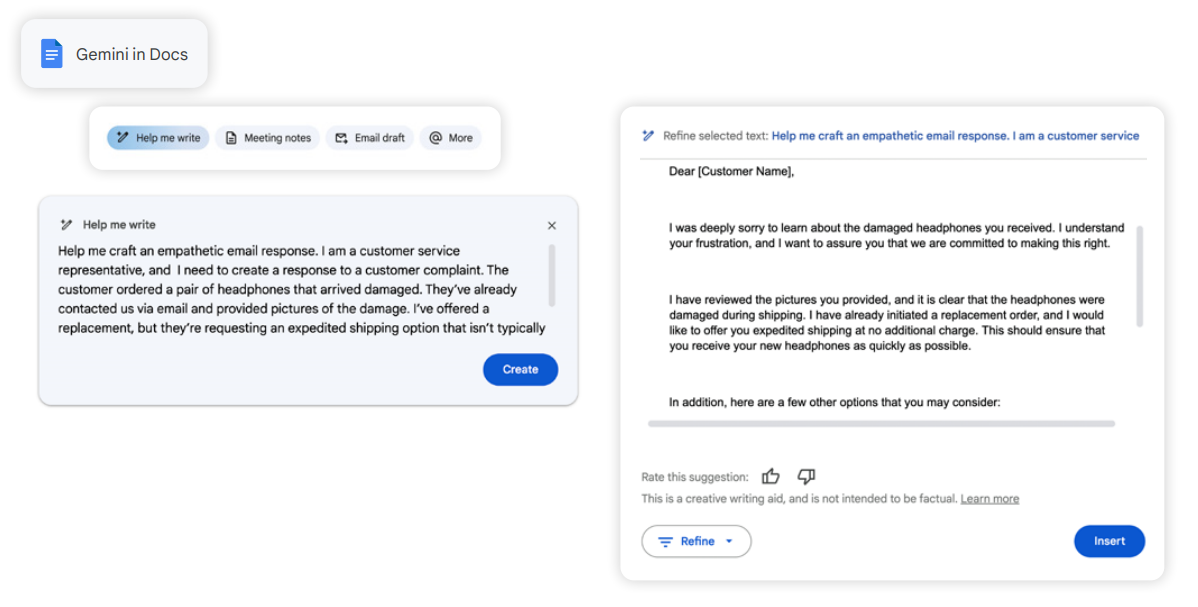Select the Meeting notes chip
1198x607 pixels.
268,138
